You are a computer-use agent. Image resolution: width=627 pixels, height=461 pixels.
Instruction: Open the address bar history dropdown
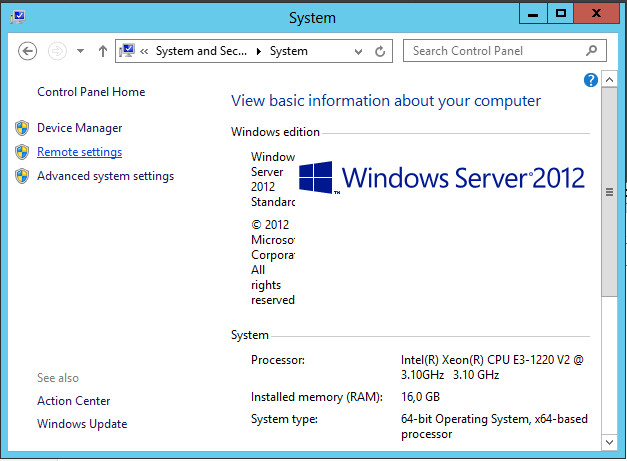(x=358, y=51)
